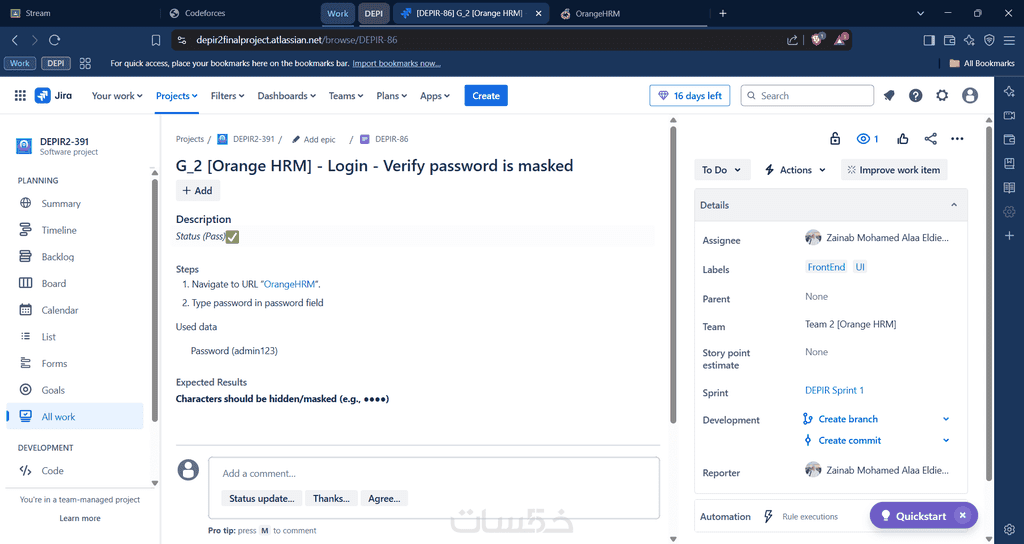Close the Quickstart panel button
The width and height of the screenshot is (1024, 544).
pyautogui.click(x=962, y=515)
